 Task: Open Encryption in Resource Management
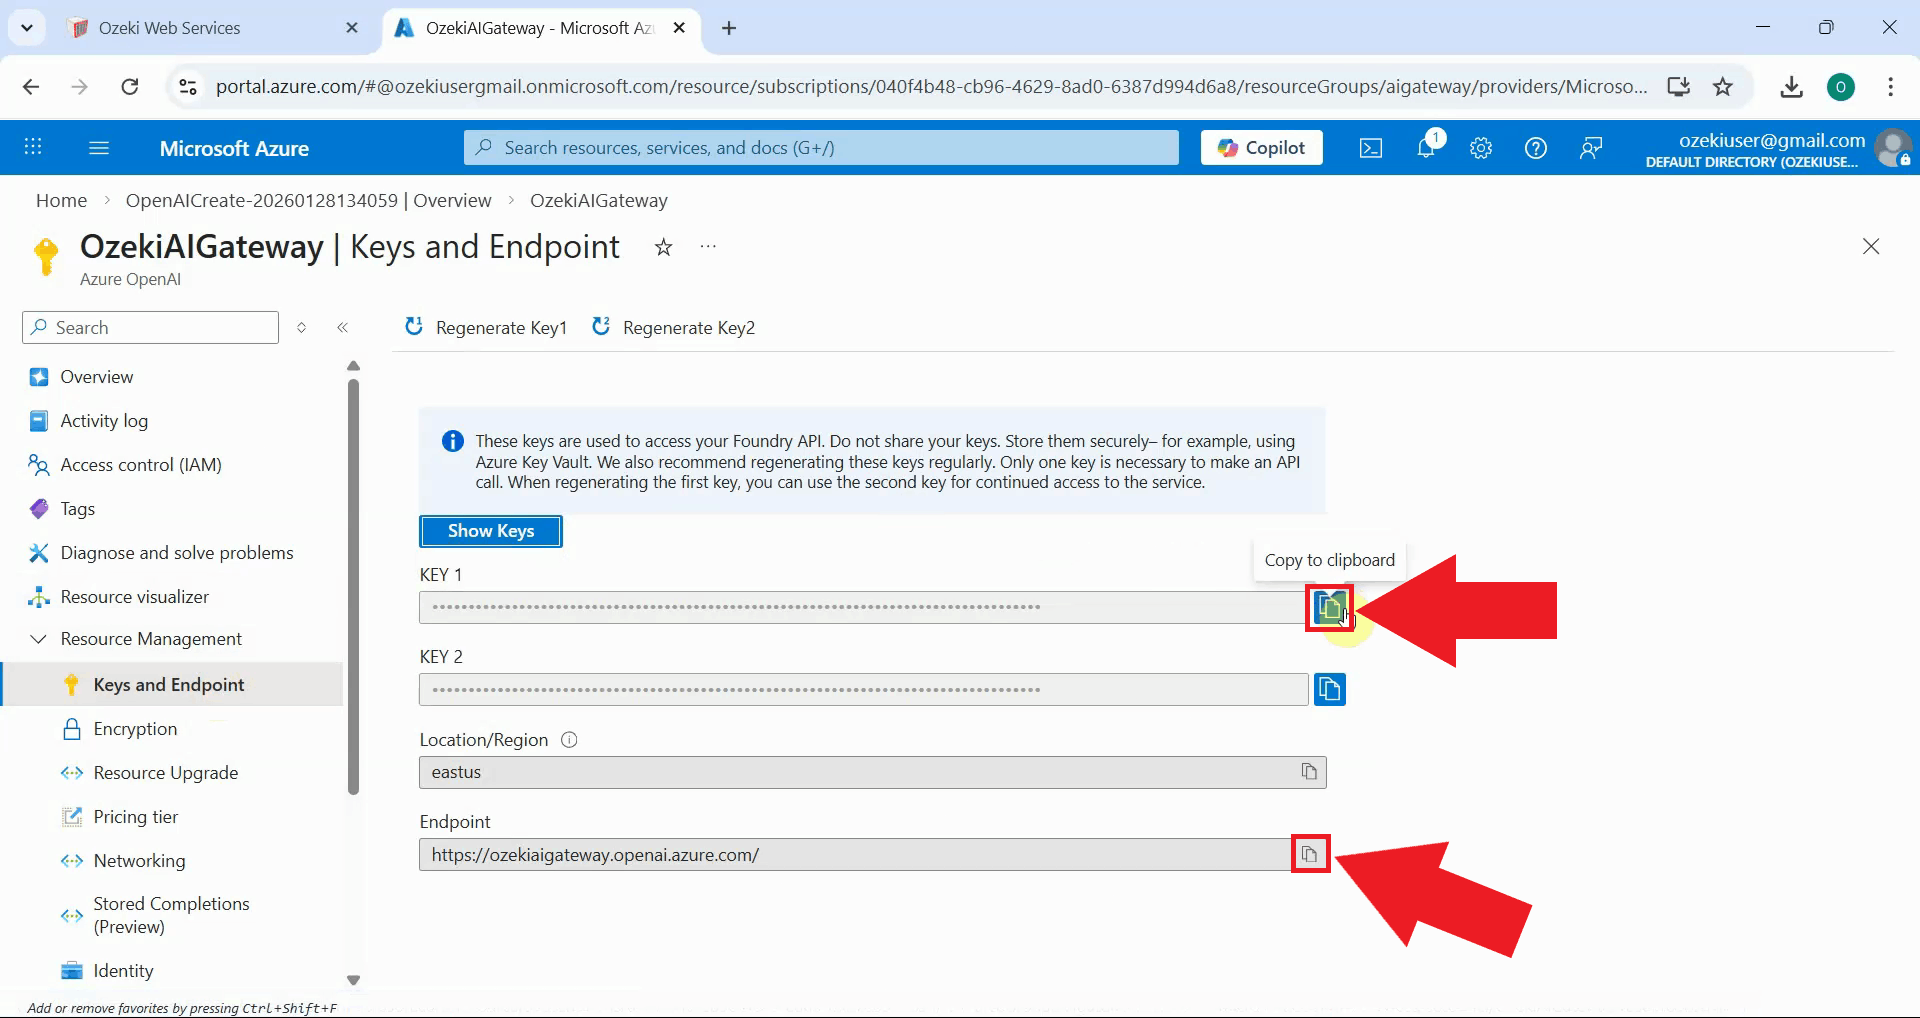[134, 728]
